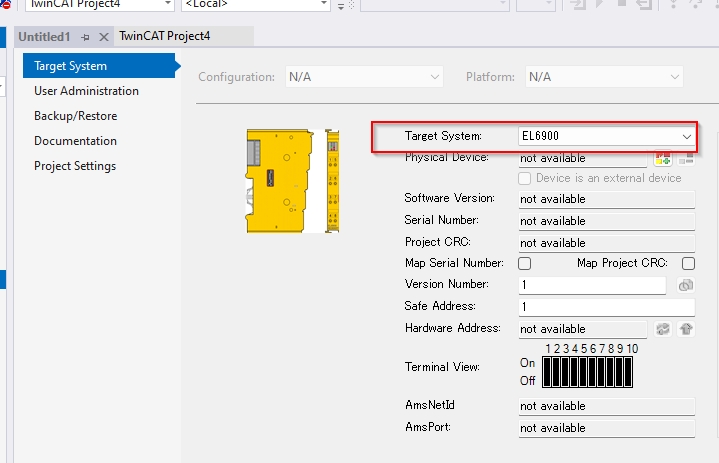Image resolution: width=719 pixels, height=463 pixels.
Task: Open the Target System dropdown showing EL6900
Action: pos(606,136)
